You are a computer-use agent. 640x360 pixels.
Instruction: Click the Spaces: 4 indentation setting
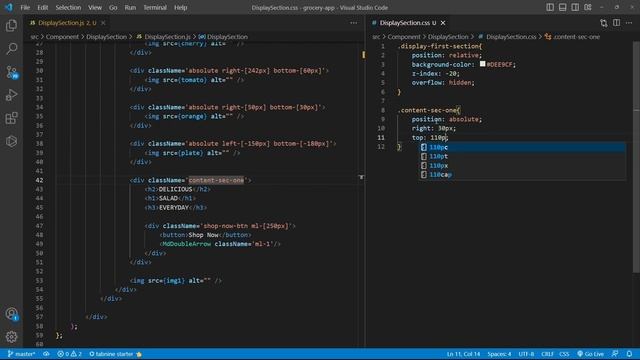tap(499, 354)
